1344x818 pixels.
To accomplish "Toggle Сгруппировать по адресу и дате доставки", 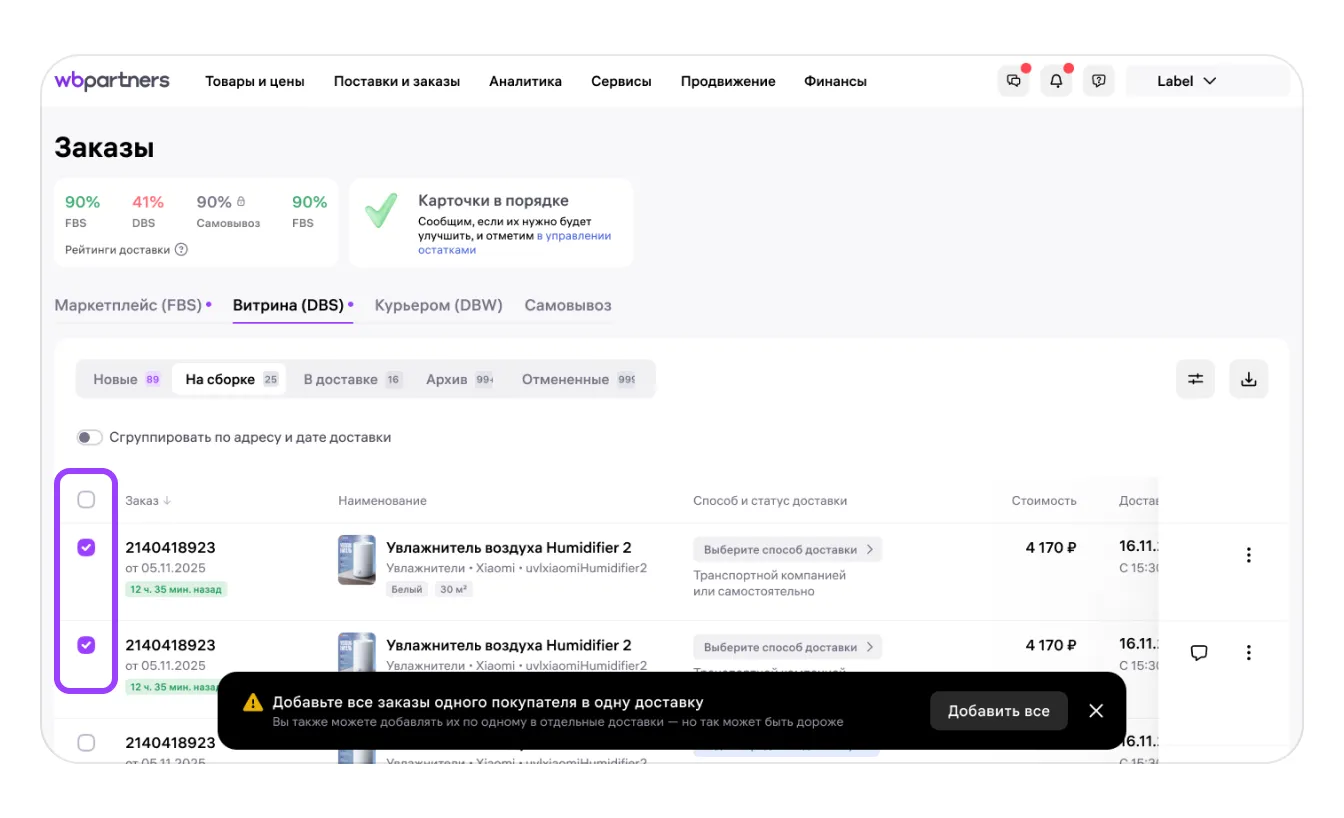I will [90, 438].
